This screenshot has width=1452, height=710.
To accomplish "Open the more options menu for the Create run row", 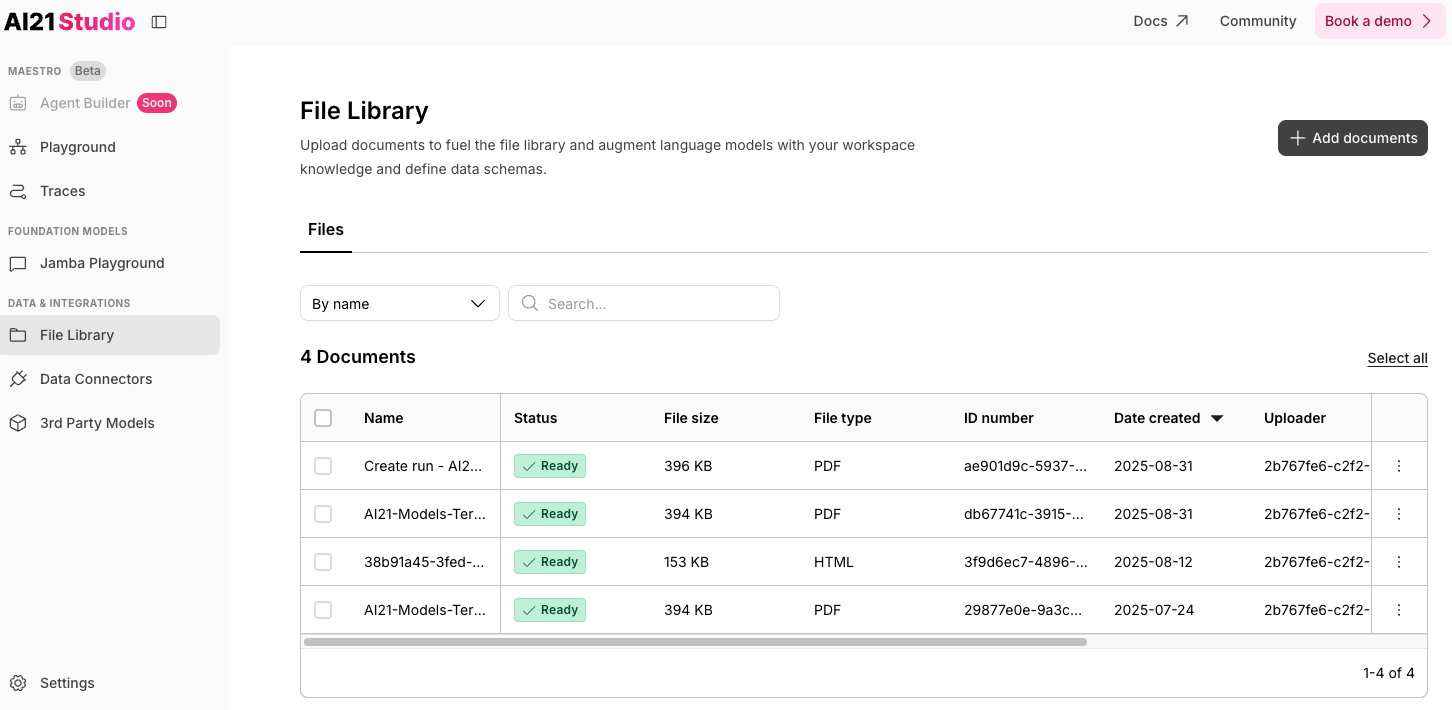I will 1399,466.
